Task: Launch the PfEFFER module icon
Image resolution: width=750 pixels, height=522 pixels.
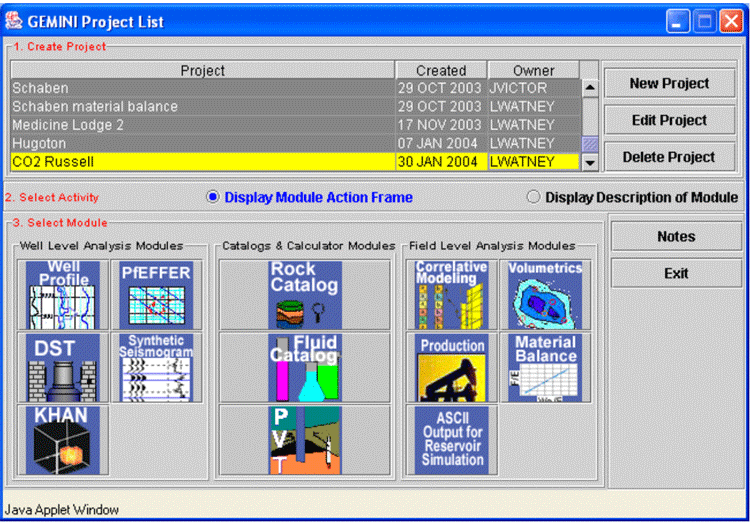Action: (x=156, y=295)
